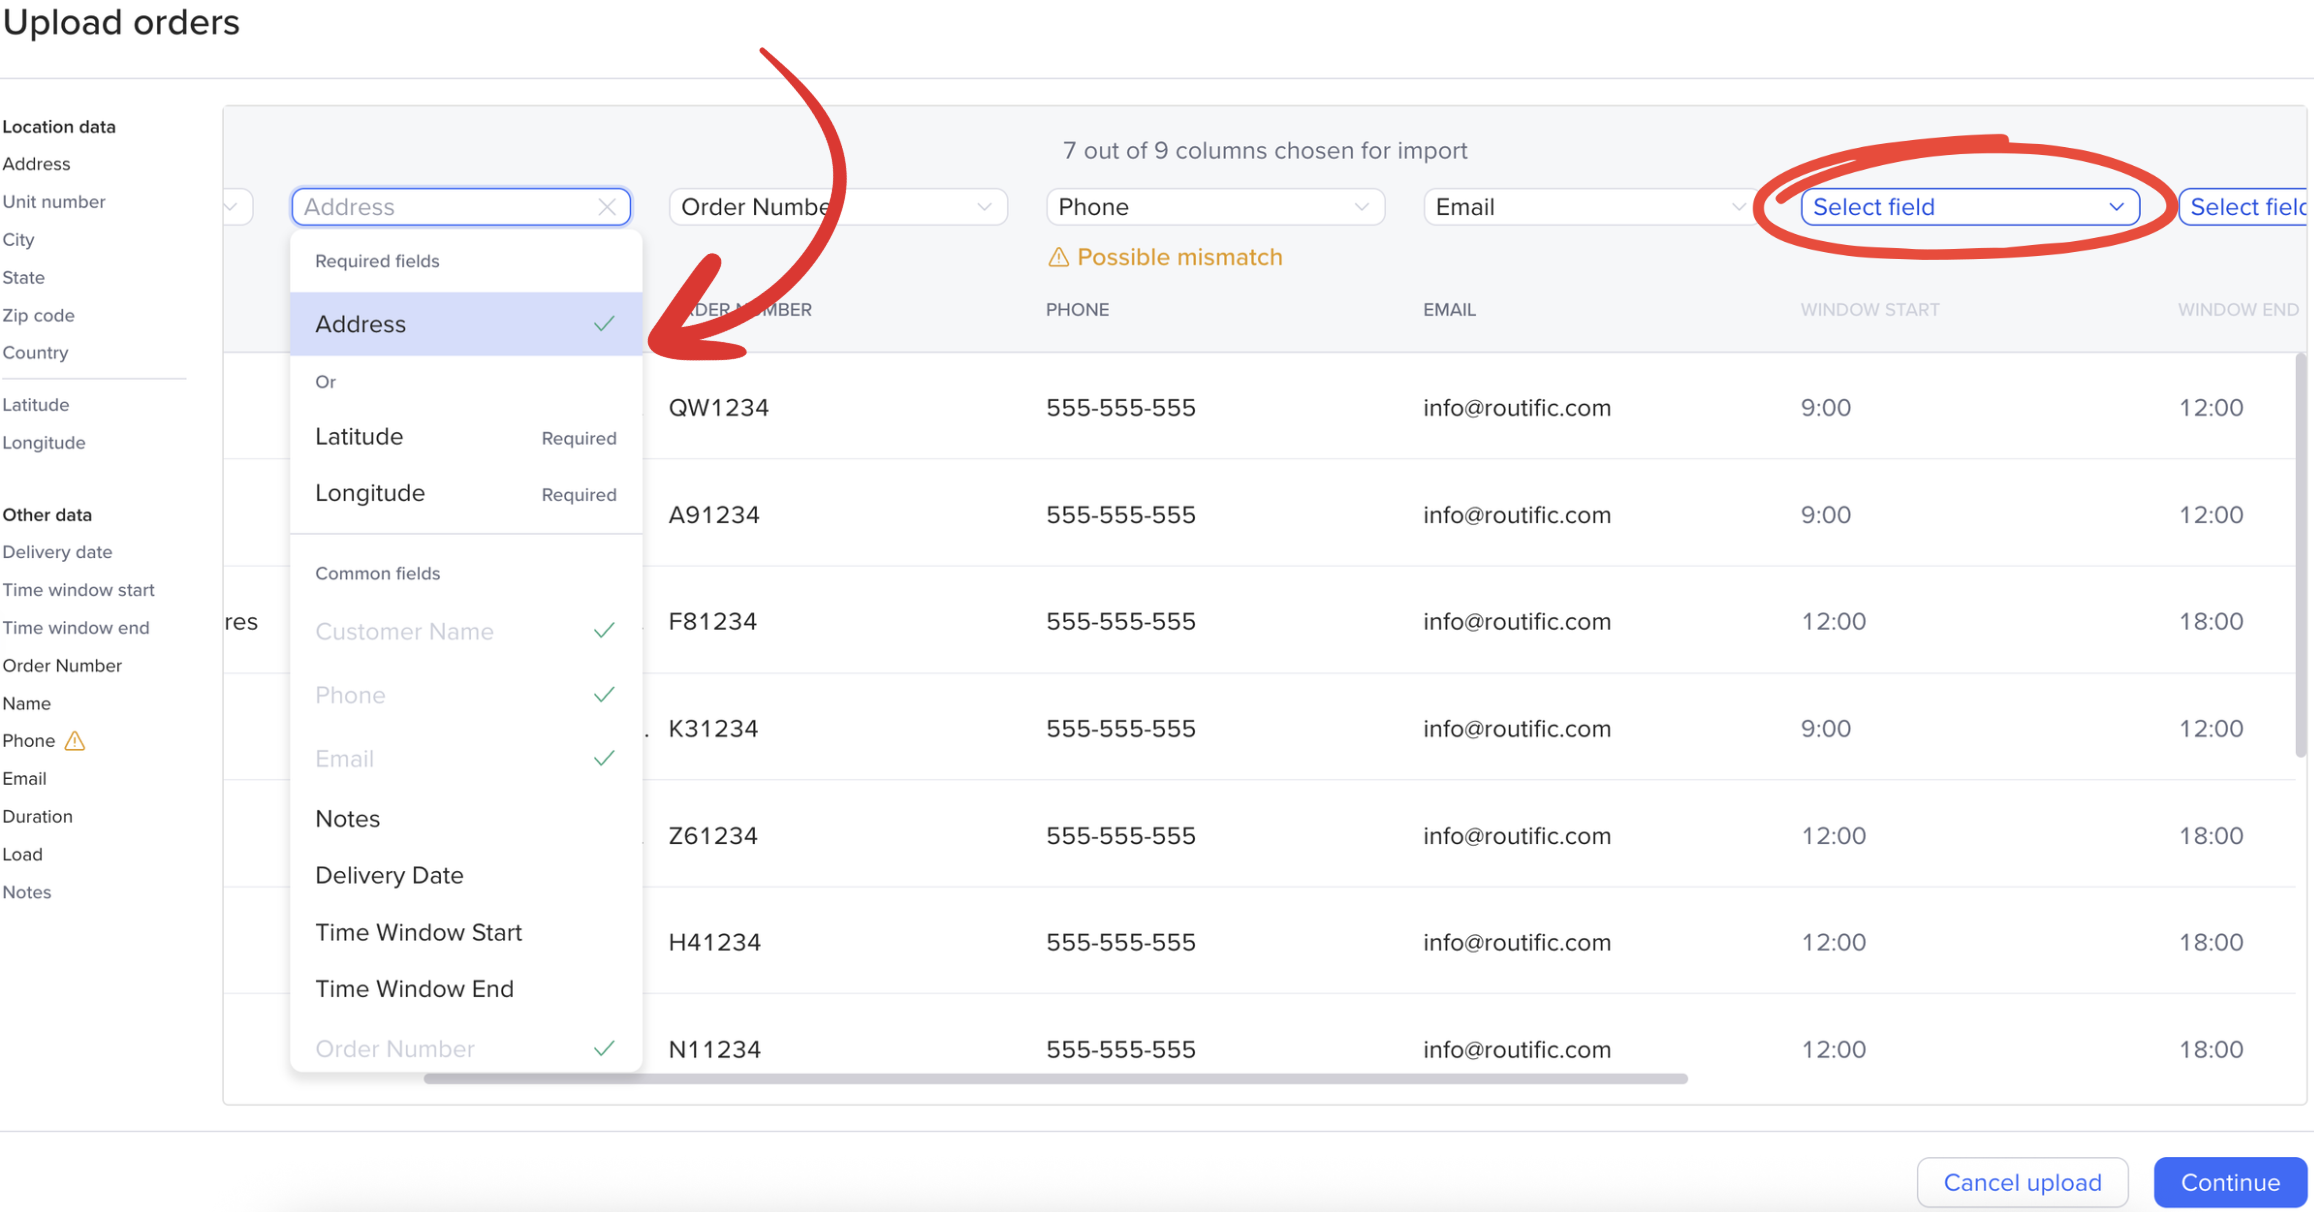Click Cancel upload button
2314x1212 pixels.
tap(2021, 1182)
